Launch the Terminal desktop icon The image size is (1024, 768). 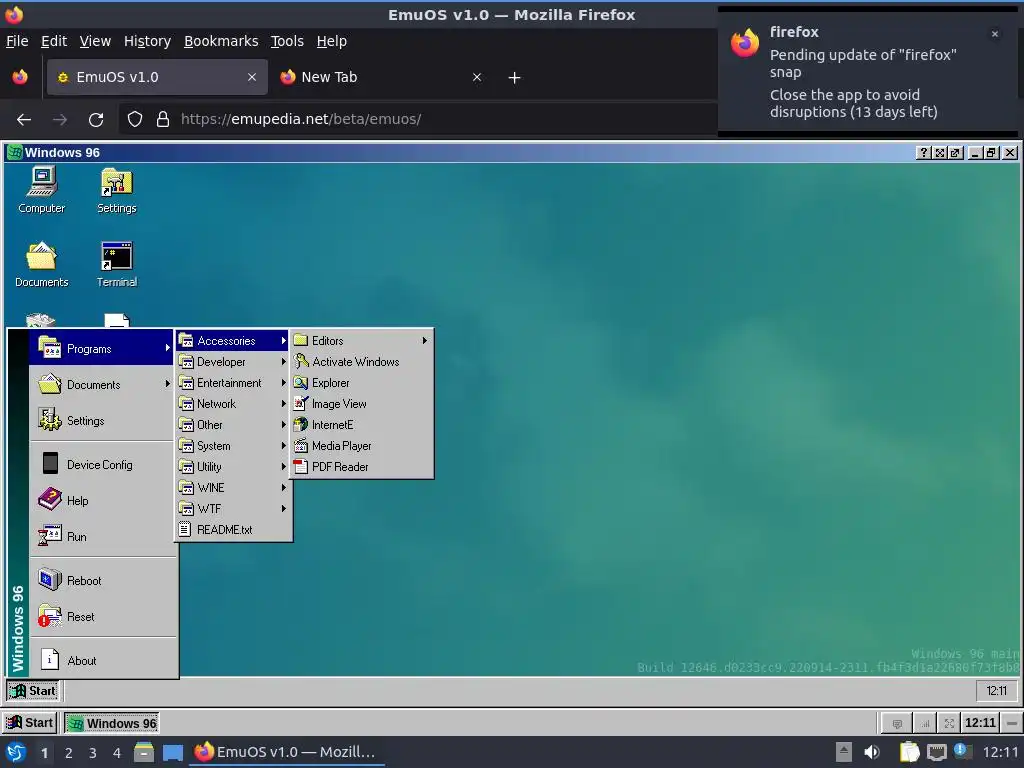[116, 264]
